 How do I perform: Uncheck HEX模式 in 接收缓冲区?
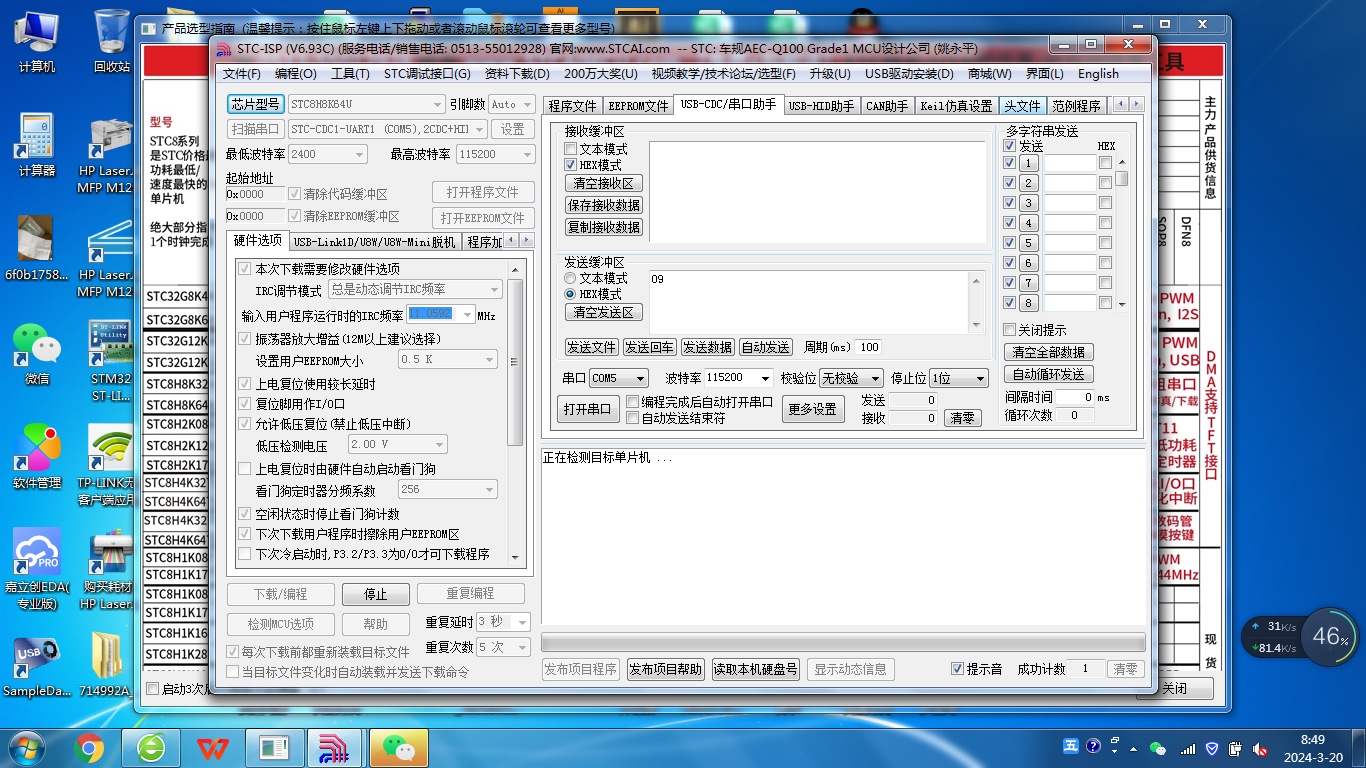pos(570,165)
